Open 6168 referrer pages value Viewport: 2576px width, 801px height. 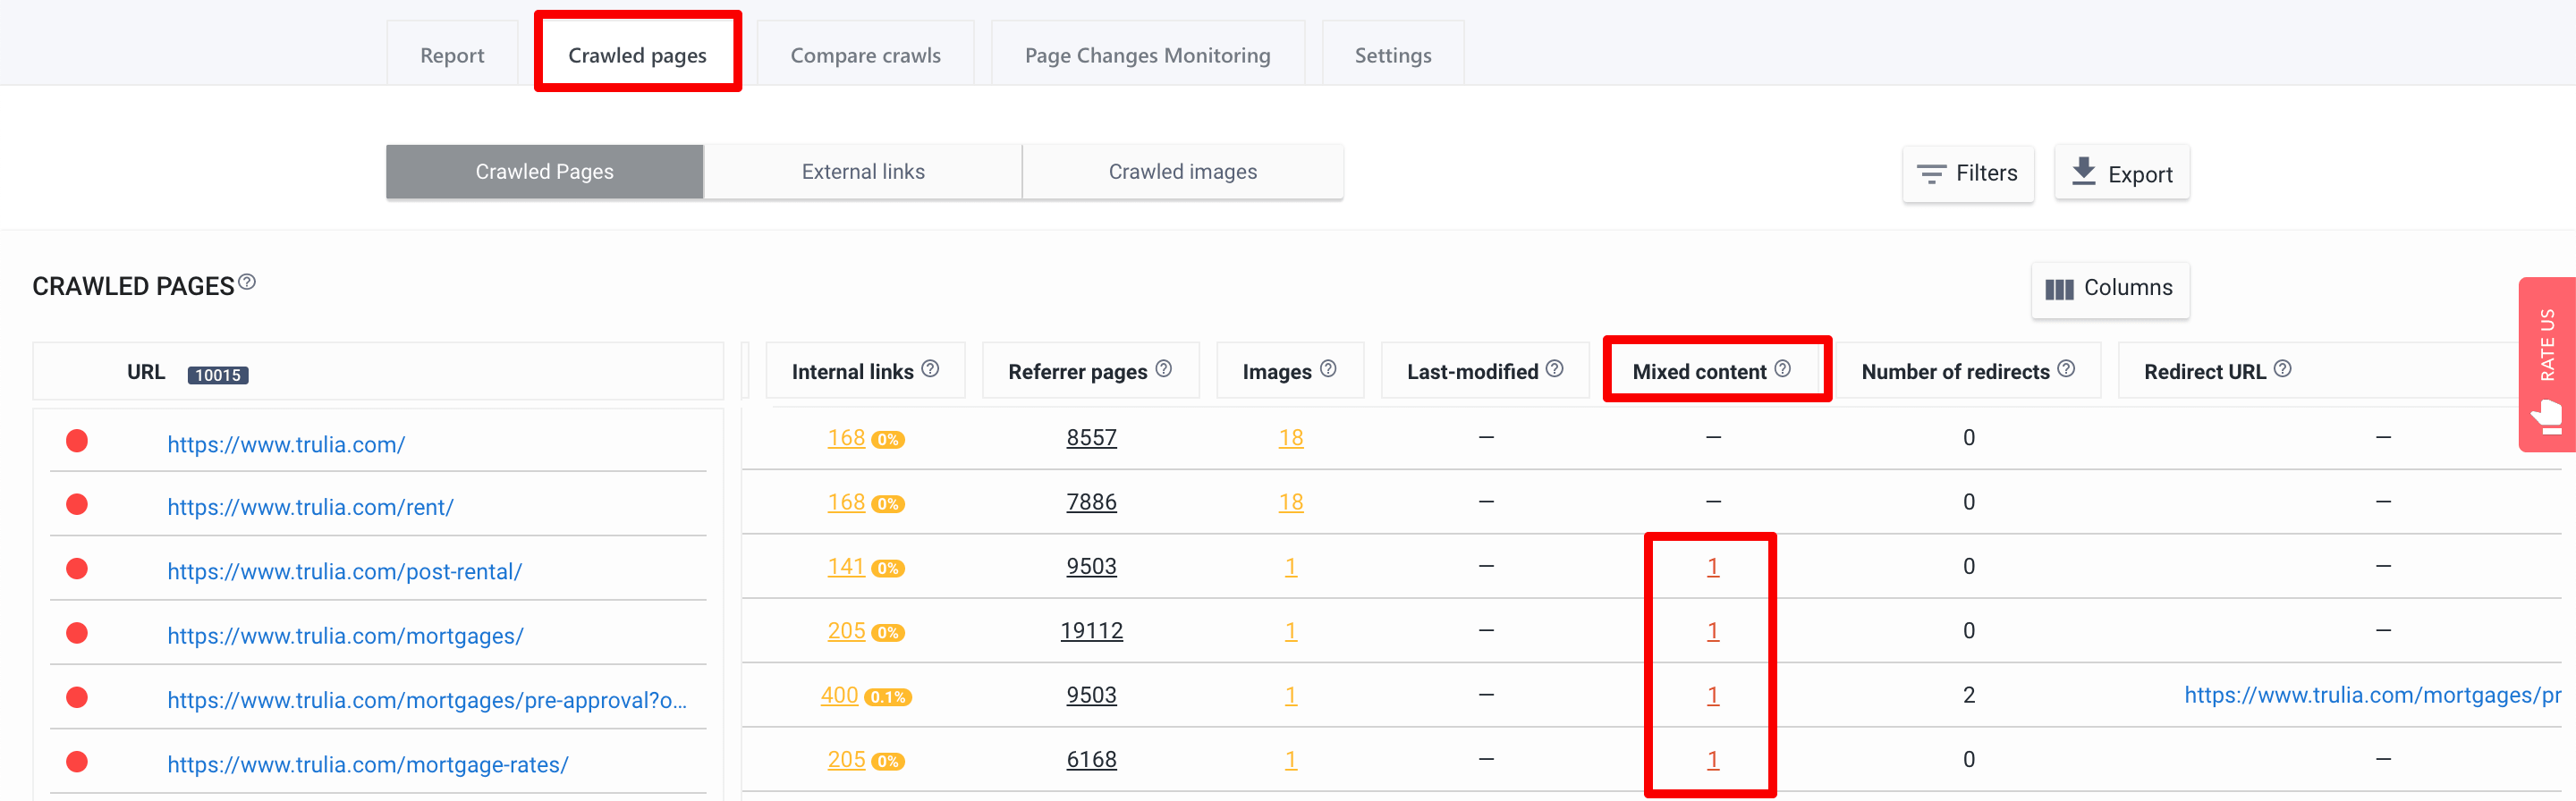[x=1091, y=760]
